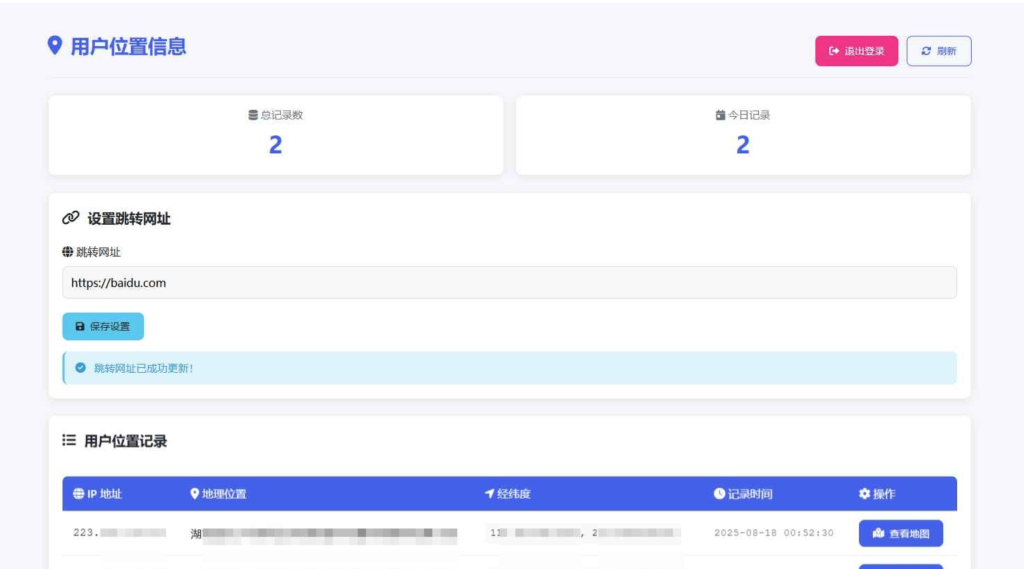The height and width of the screenshot is (569, 1024).
Task: Focus the 跳转网址 URL input field
Action: [x=509, y=283]
